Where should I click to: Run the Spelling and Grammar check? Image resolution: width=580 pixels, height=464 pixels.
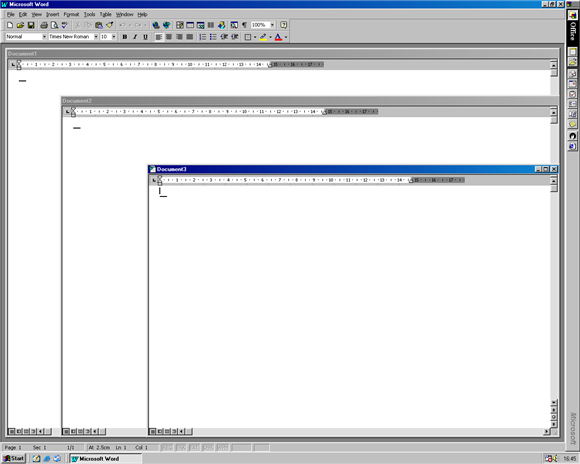(65, 25)
